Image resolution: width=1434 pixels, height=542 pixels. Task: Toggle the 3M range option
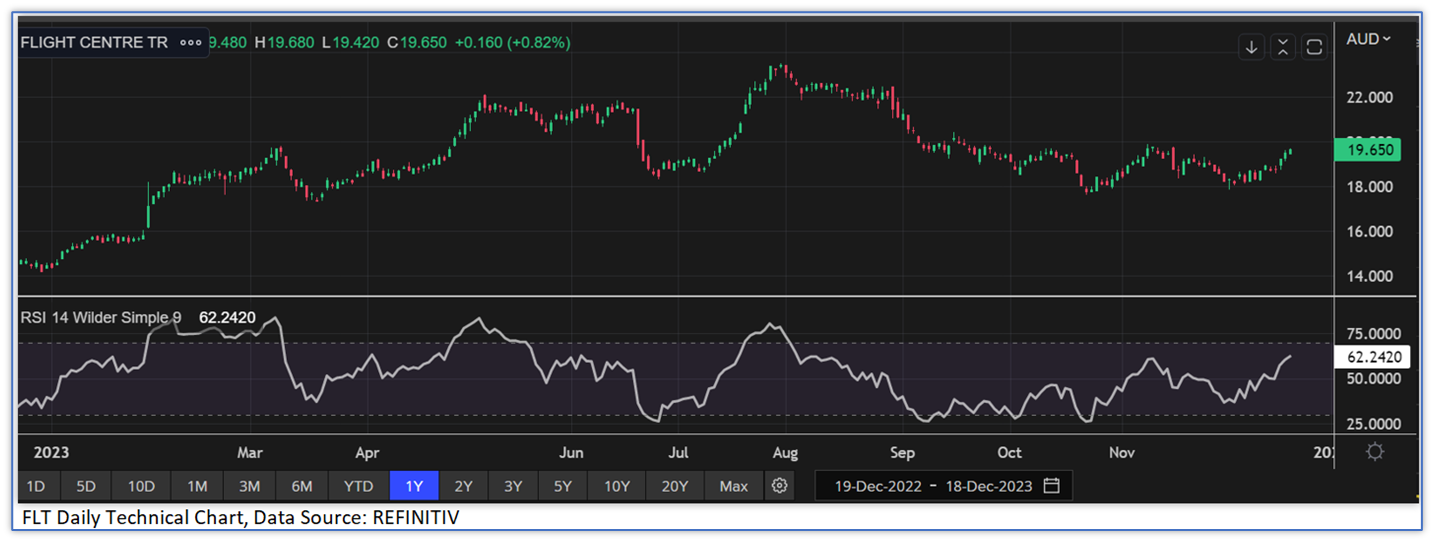(249, 486)
